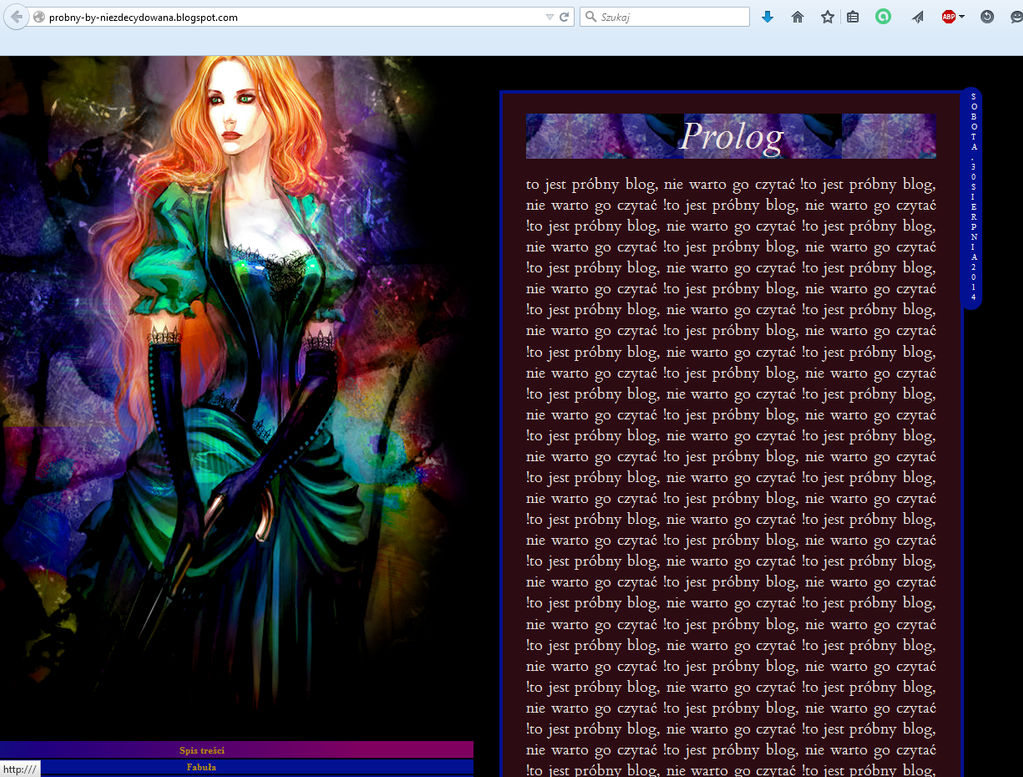Click the site identity globe icon
Image resolution: width=1023 pixels, height=777 pixels.
[39, 17]
